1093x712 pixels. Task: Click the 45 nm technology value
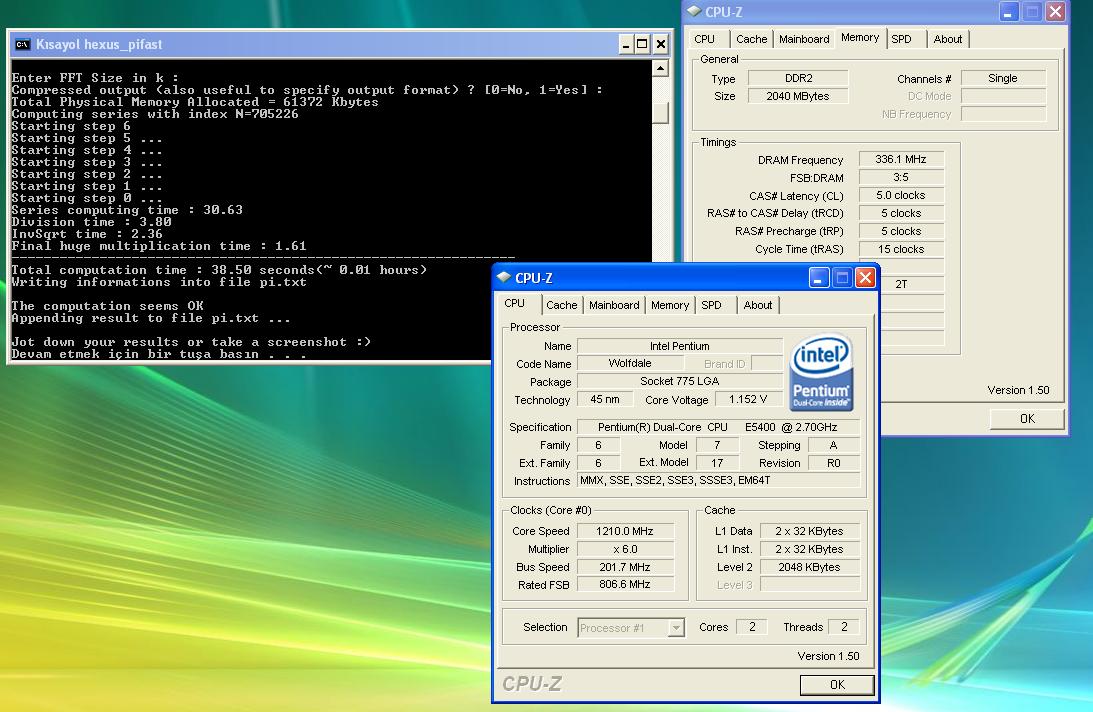click(x=605, y=399)
